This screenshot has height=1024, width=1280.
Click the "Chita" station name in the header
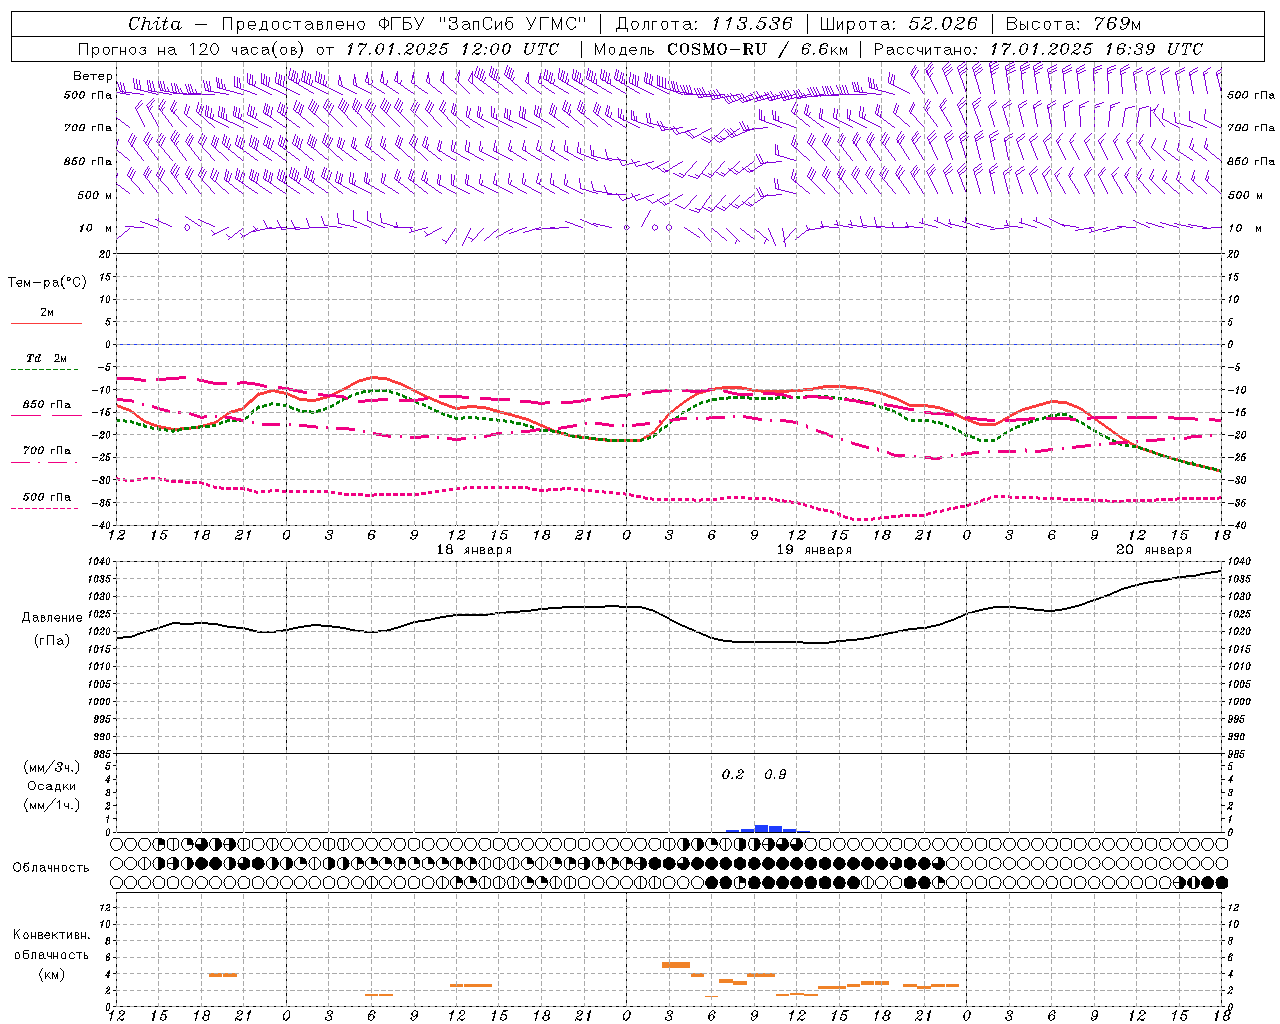(x=155, y=24)
